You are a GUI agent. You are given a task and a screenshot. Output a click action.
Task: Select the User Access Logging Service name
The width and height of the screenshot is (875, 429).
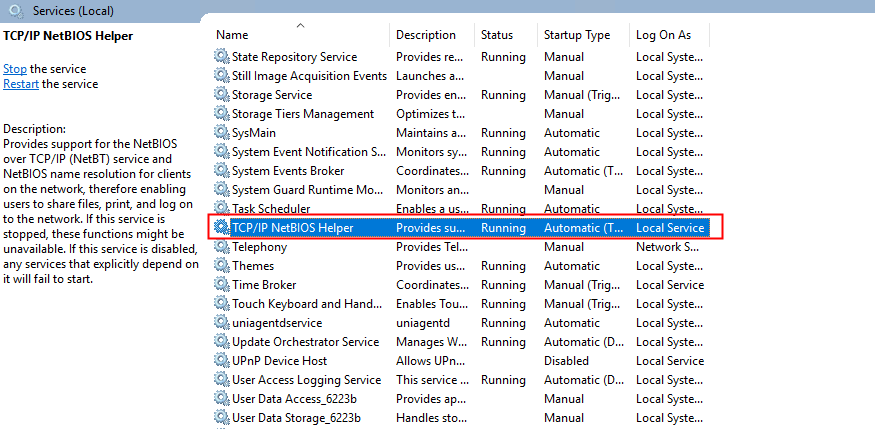pos(306,379)
